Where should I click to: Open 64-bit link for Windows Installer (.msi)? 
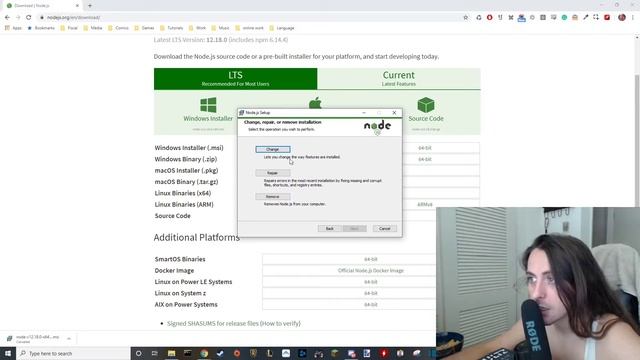point(425,148)
